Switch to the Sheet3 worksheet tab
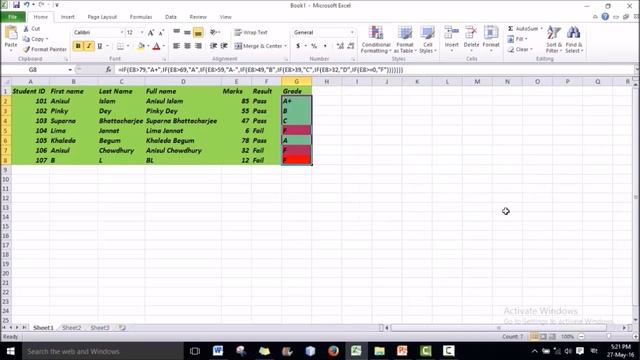640x360 pixels. (100, 328)
